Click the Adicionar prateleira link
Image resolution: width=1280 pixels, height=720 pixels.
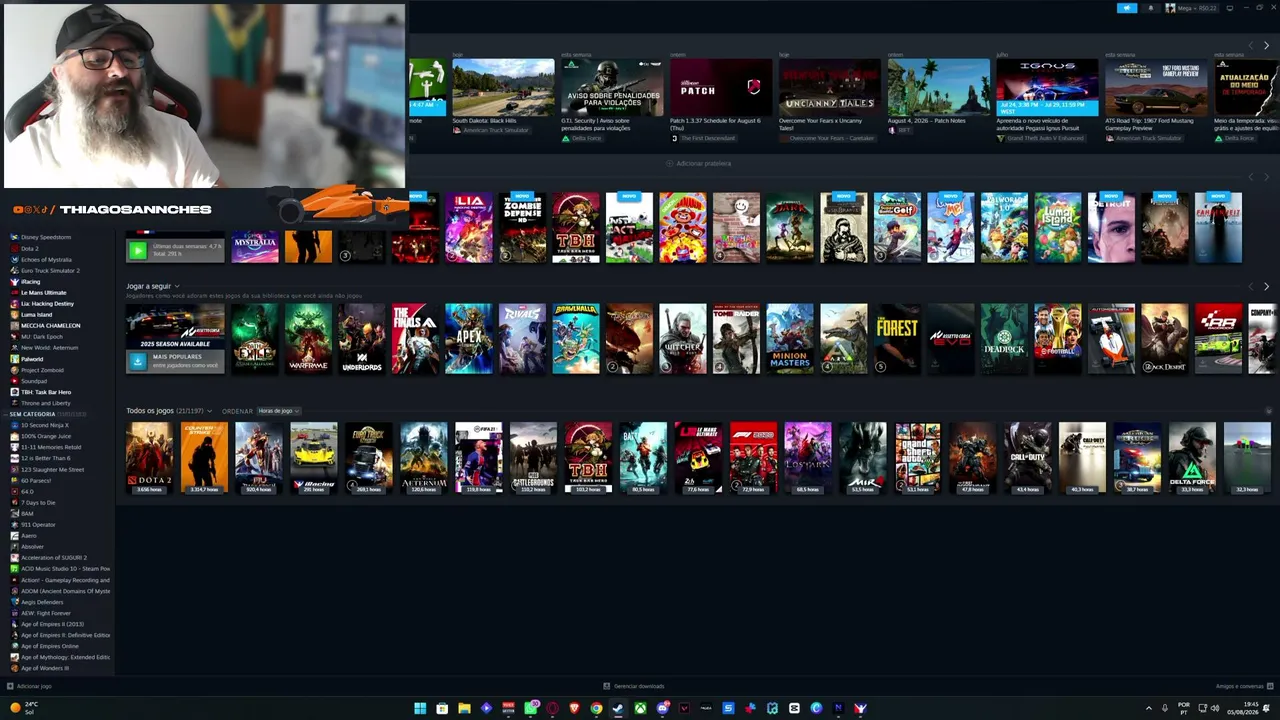click(x=699, y=163)
